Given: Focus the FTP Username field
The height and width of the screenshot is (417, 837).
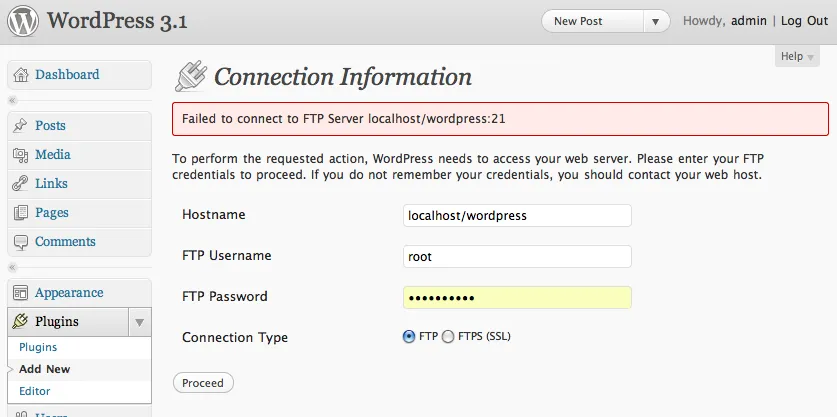Looking at the screenshot, I should [x=517, y=256].
